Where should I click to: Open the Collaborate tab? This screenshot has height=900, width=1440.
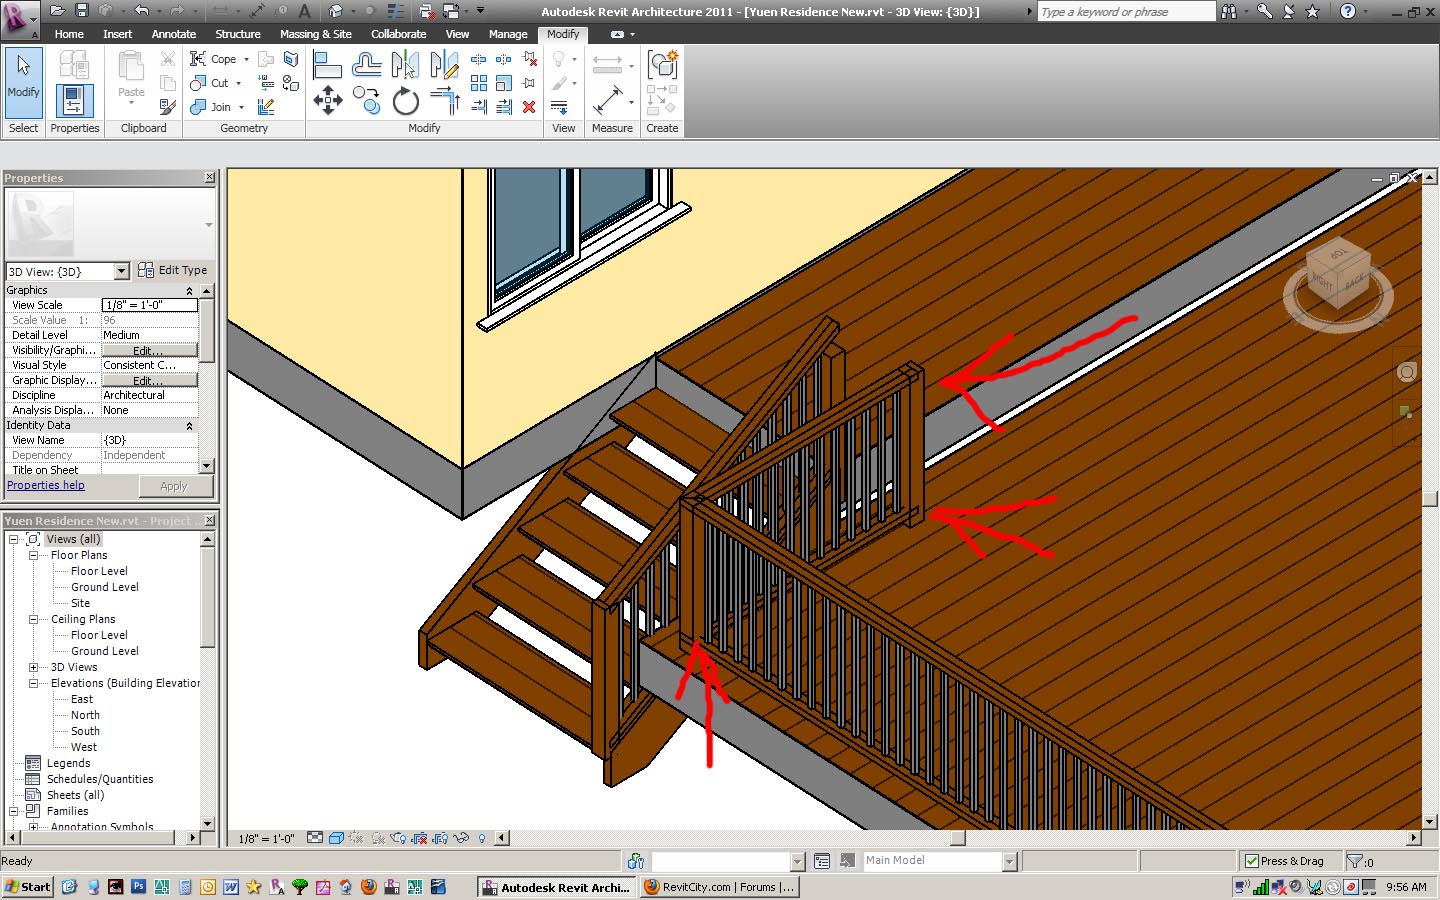click(x=398, y=34)
